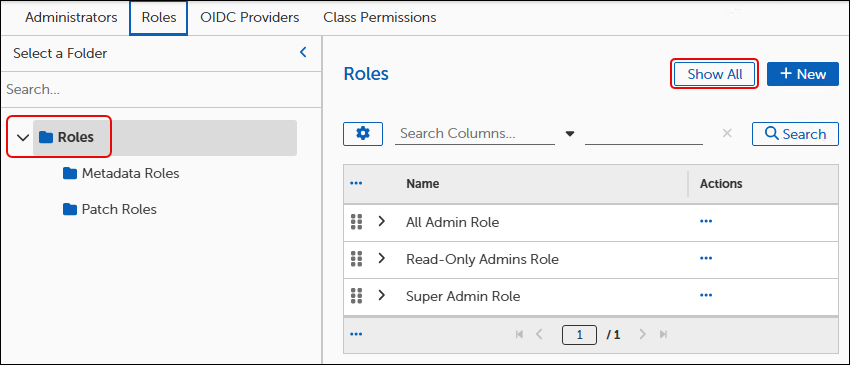Click the Show All button

(x=714, y=74)
